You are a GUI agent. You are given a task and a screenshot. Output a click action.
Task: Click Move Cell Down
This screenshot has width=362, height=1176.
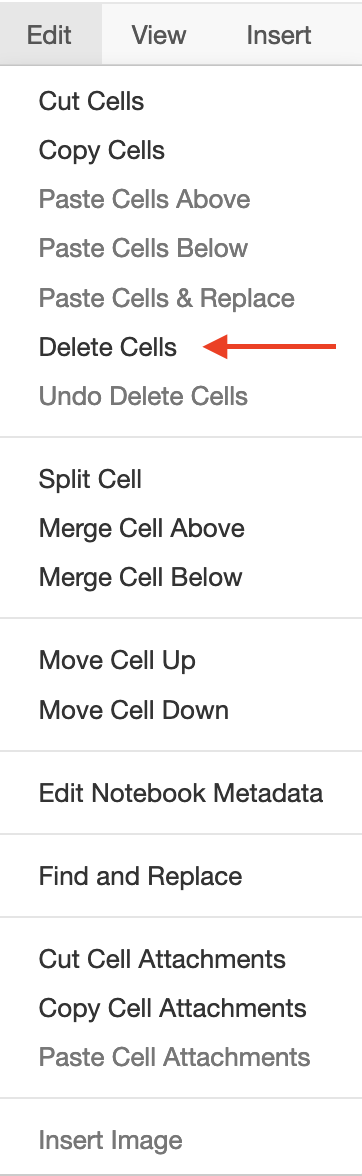pyautogui.click(x=181, y=710)
